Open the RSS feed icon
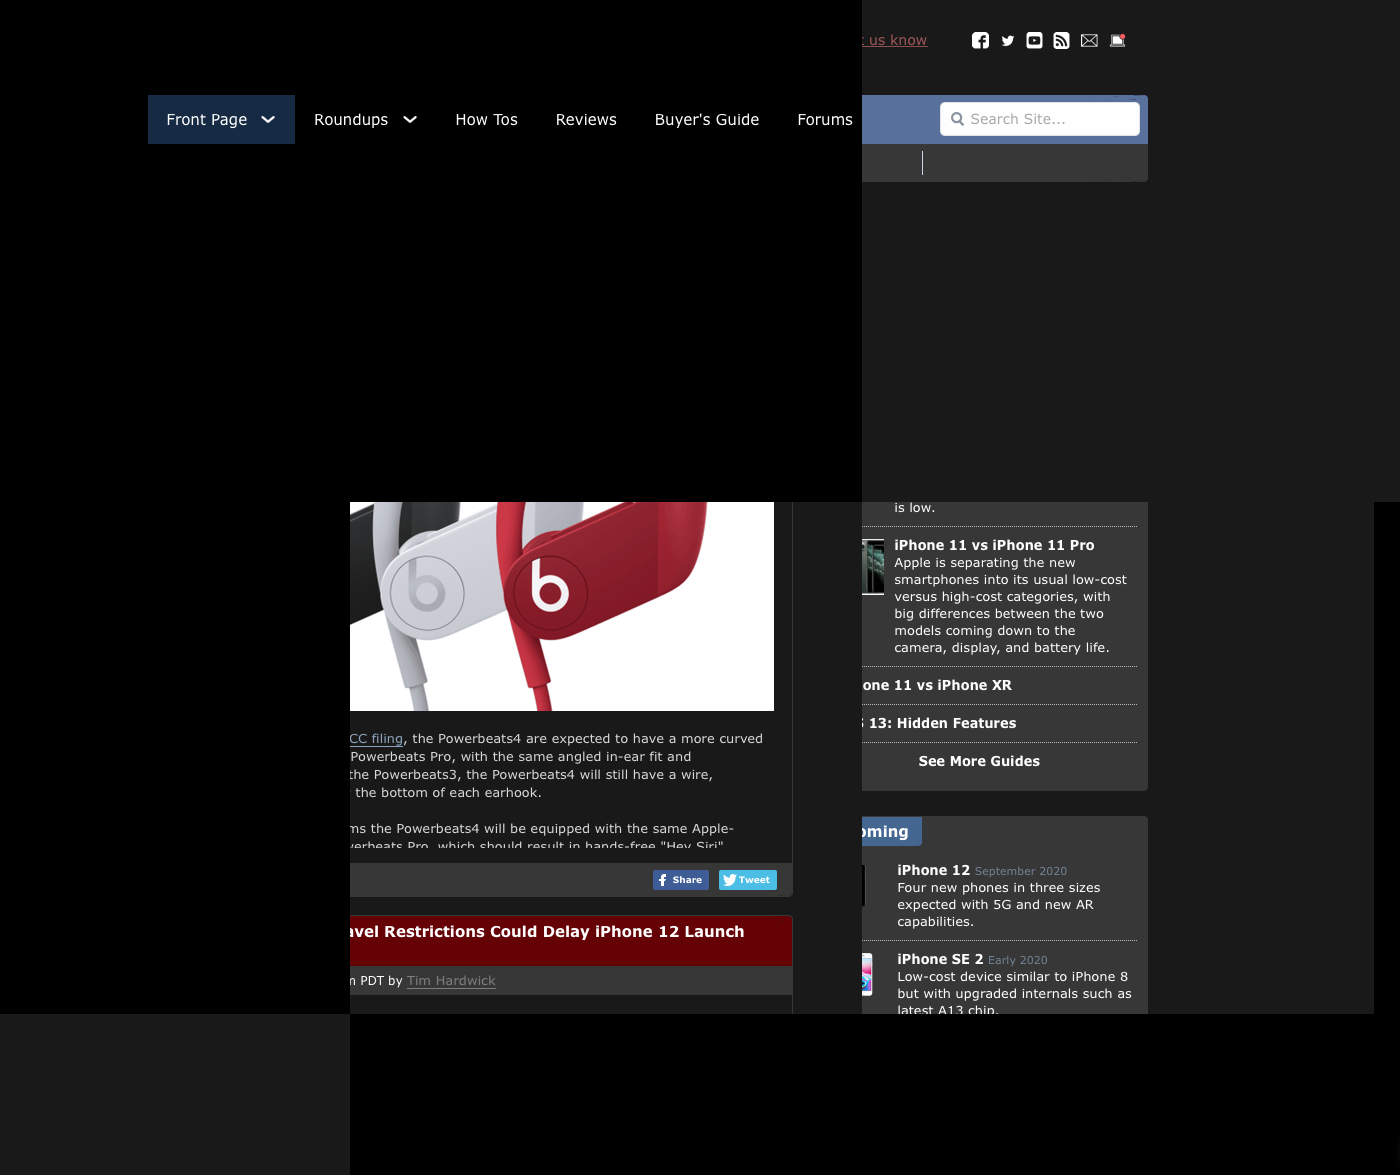 [1061, 40]
